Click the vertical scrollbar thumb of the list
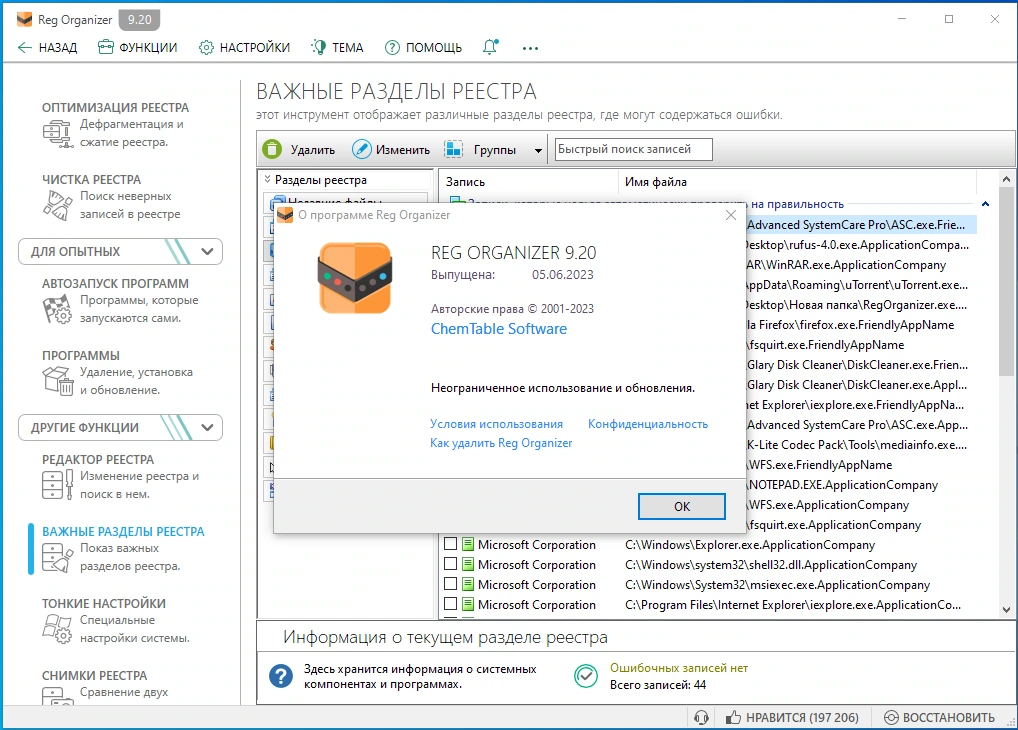 point(1006,283)
